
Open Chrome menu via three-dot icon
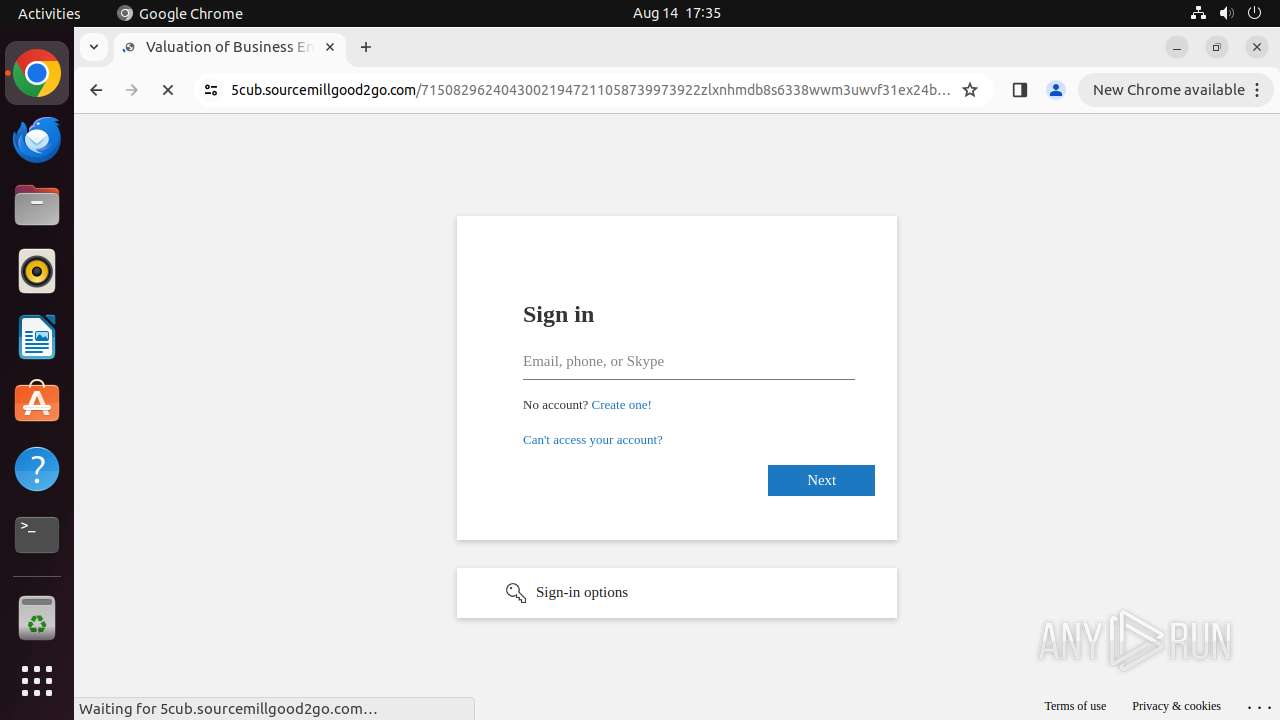pyautogui.click(x=1257, y=90)
